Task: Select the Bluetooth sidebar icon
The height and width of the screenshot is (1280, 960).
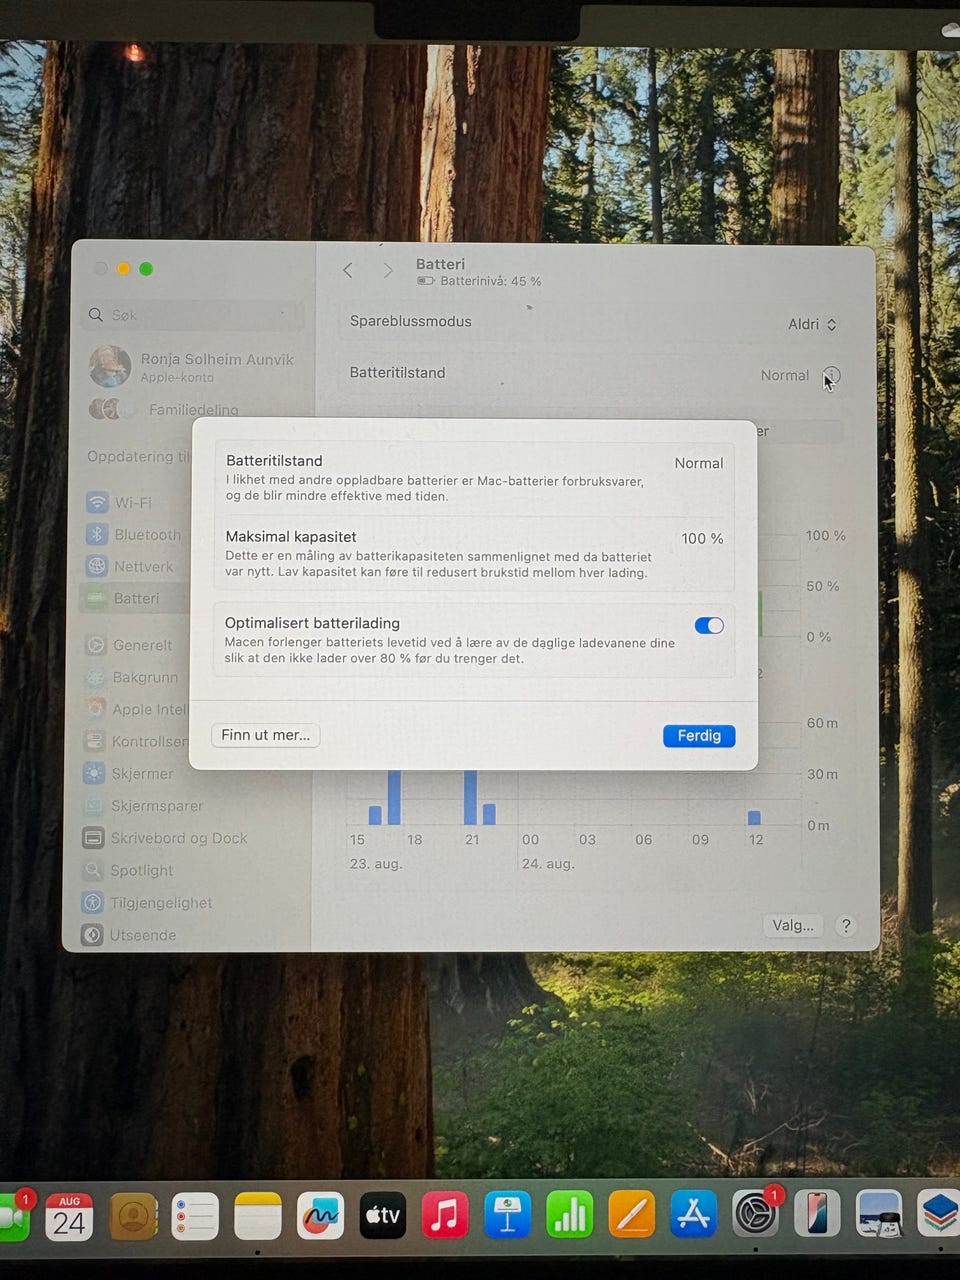Action: click(96, 534)
